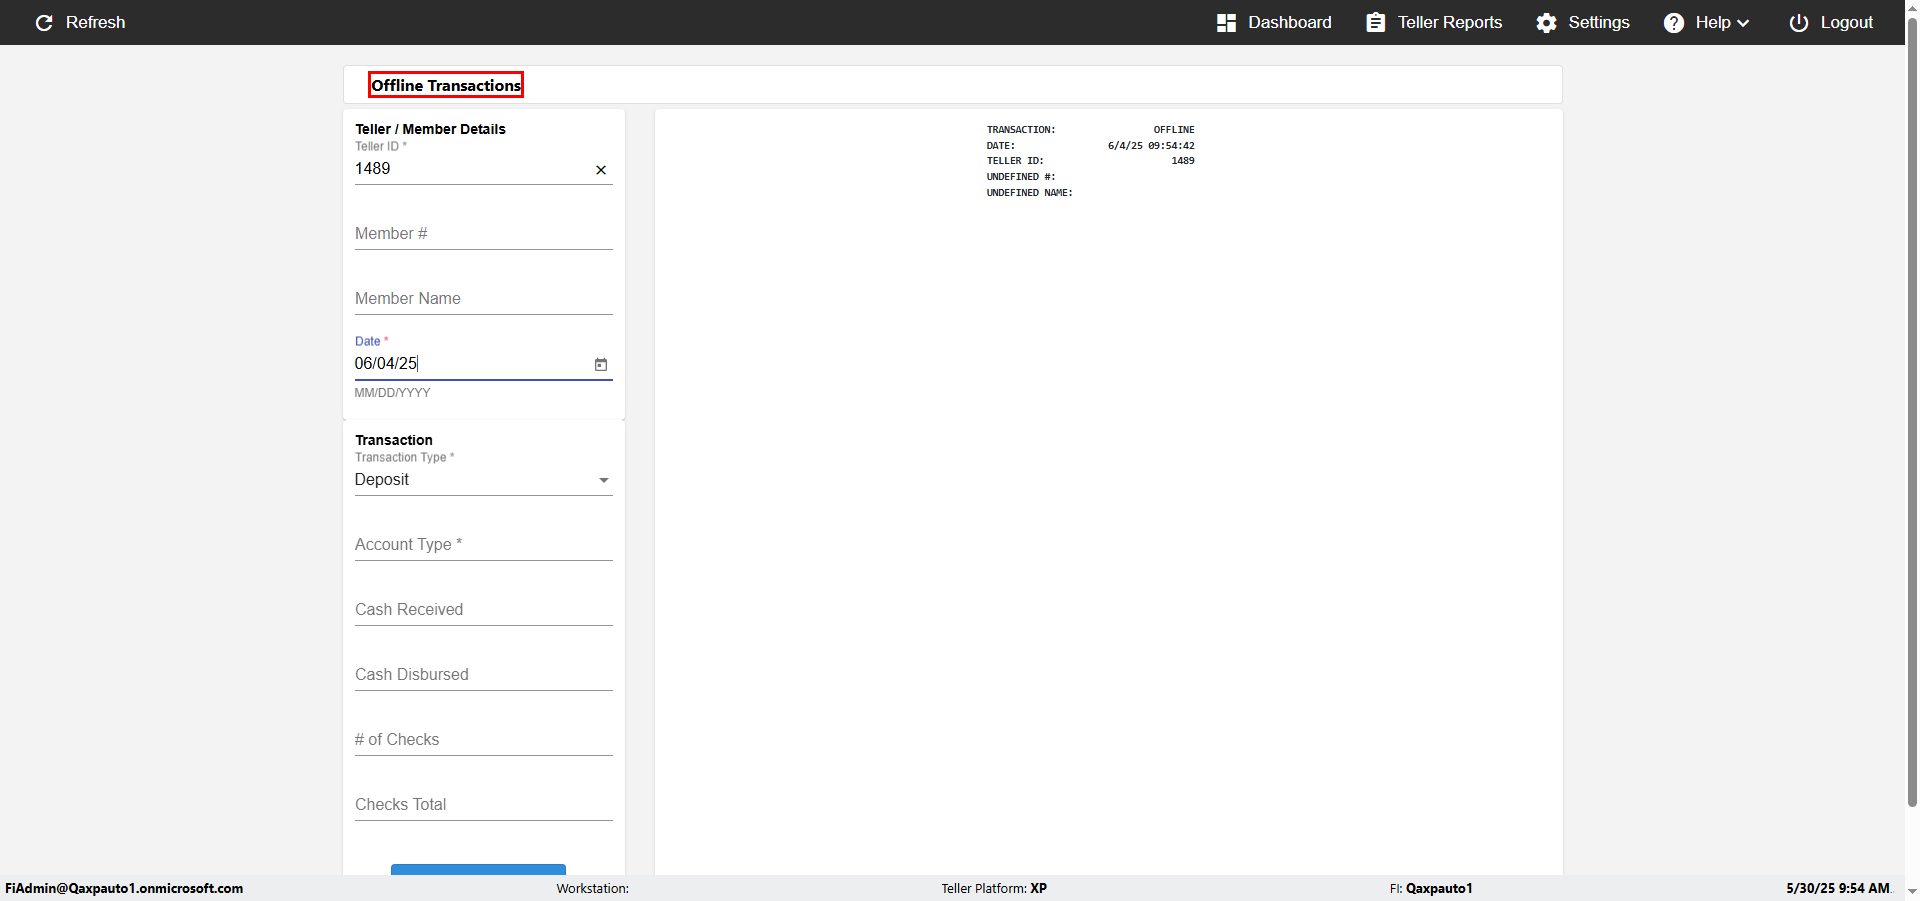This screenshot has height=901, width=1920.
Task: Focus the Checks Total field
Action: [483, 805]
